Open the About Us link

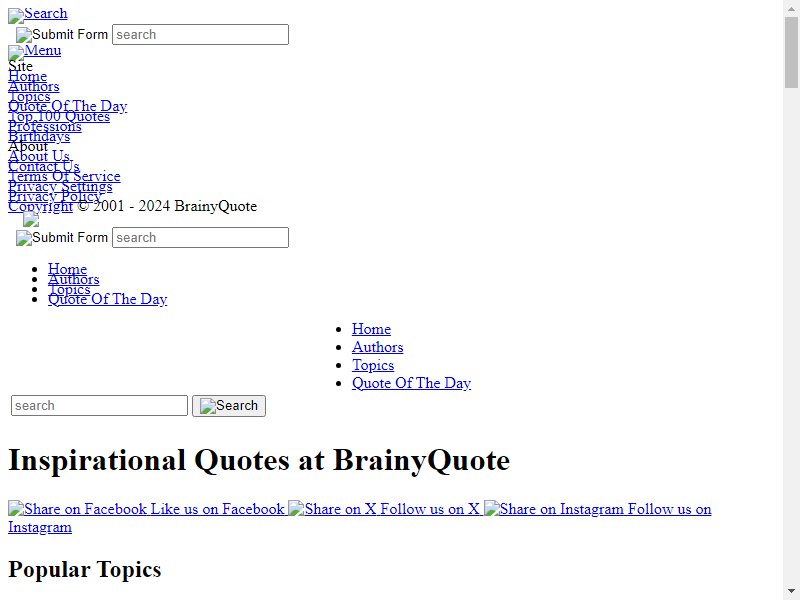point(39,156)
